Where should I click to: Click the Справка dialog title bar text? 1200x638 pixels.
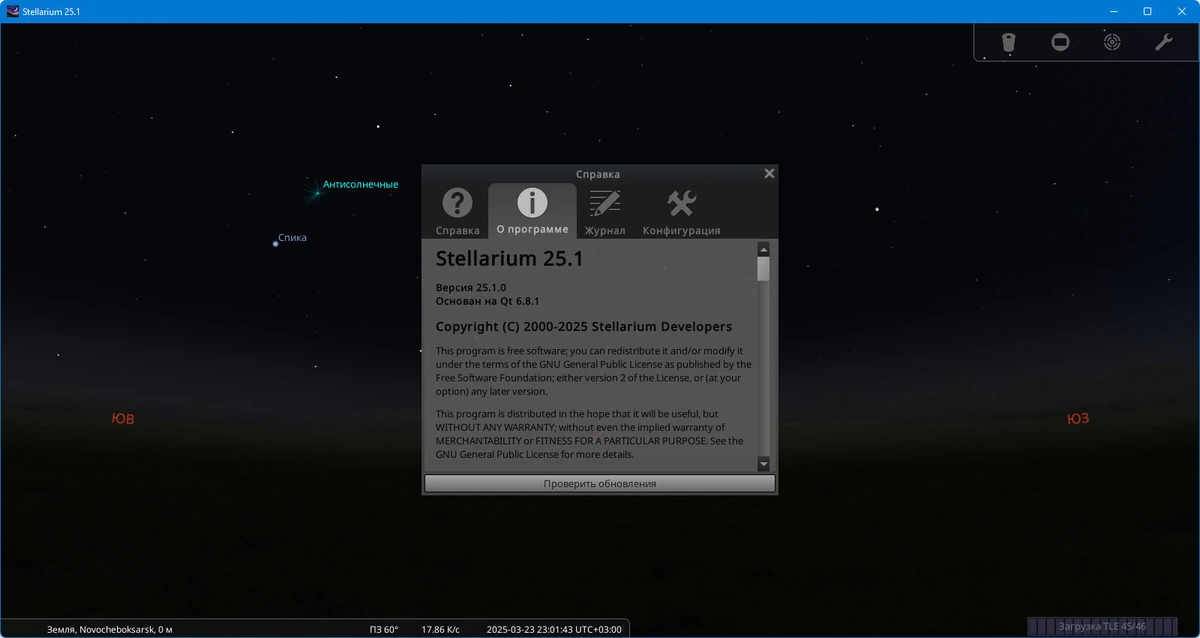[598, 174]
